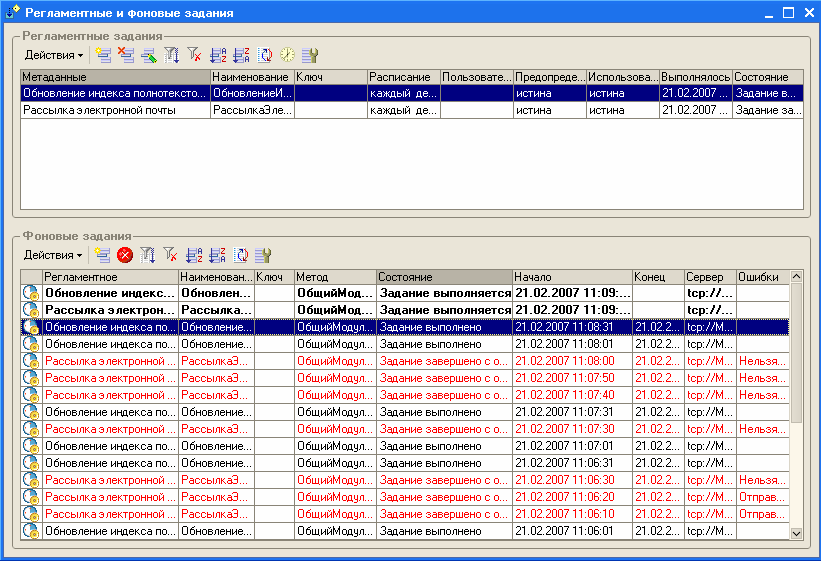Click the refresh icon in the background jobs toolbar
This screenshot has height=561, width=821.
coord(240,255)
